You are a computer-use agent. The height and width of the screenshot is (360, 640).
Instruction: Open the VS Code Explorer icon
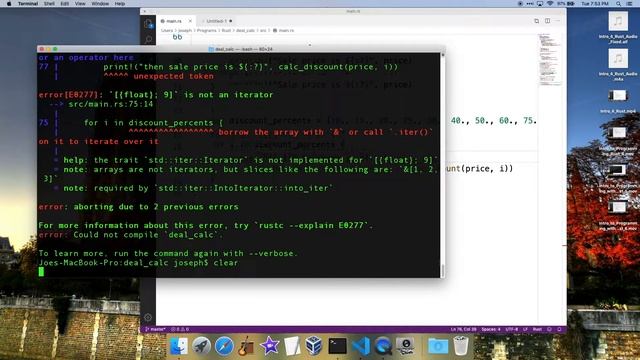(148, 24)
